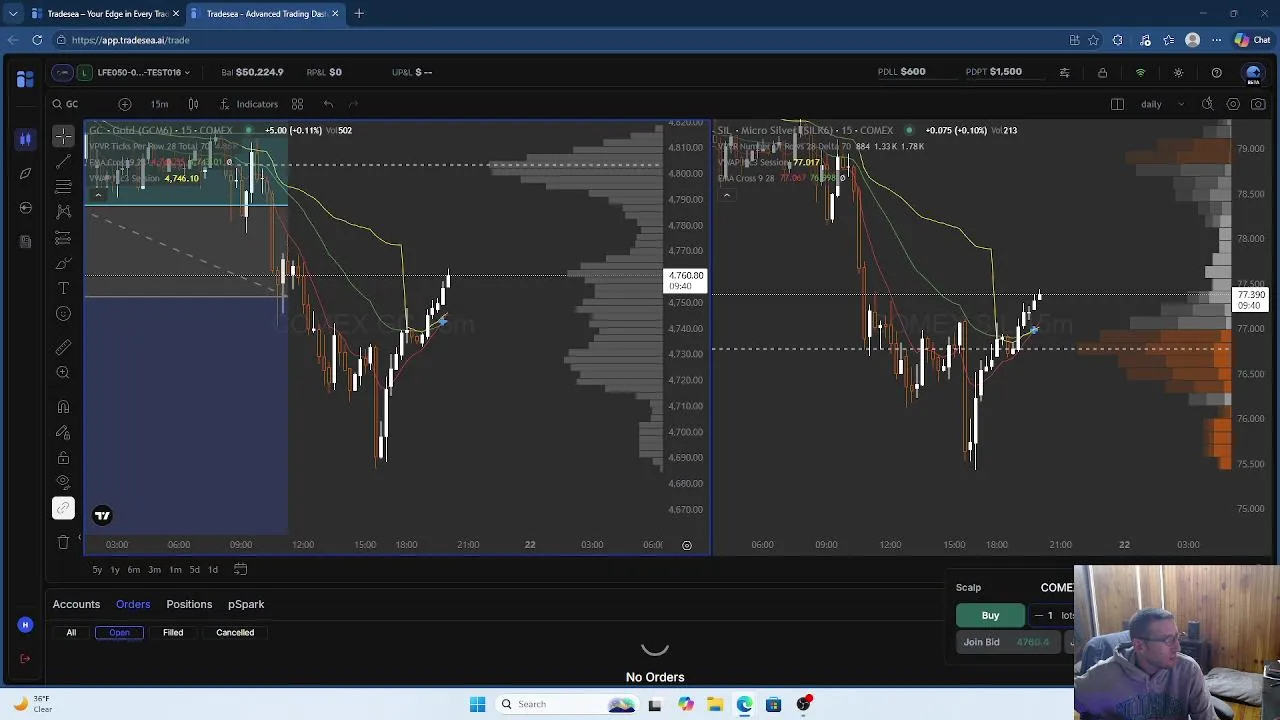
Task: Toggle lock all drawings
Action: (63, 457)
